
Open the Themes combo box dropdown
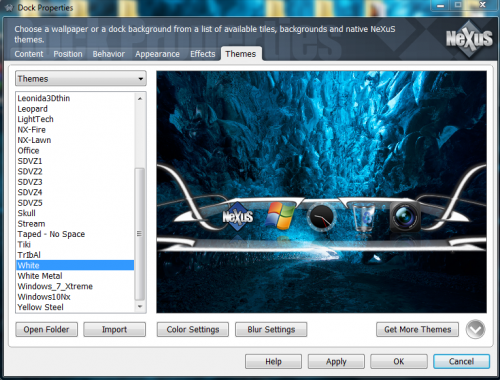pyautogui.click(x=81, y=79)
